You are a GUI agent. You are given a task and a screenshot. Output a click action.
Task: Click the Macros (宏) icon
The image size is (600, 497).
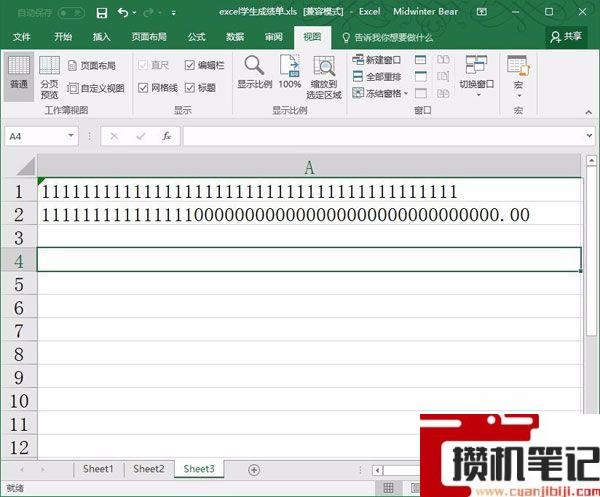[518, 65]
